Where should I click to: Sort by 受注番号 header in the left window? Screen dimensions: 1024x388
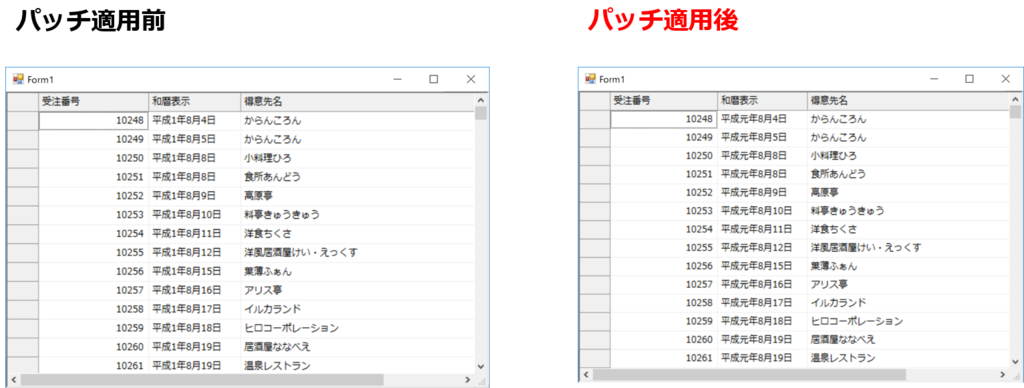93,102
